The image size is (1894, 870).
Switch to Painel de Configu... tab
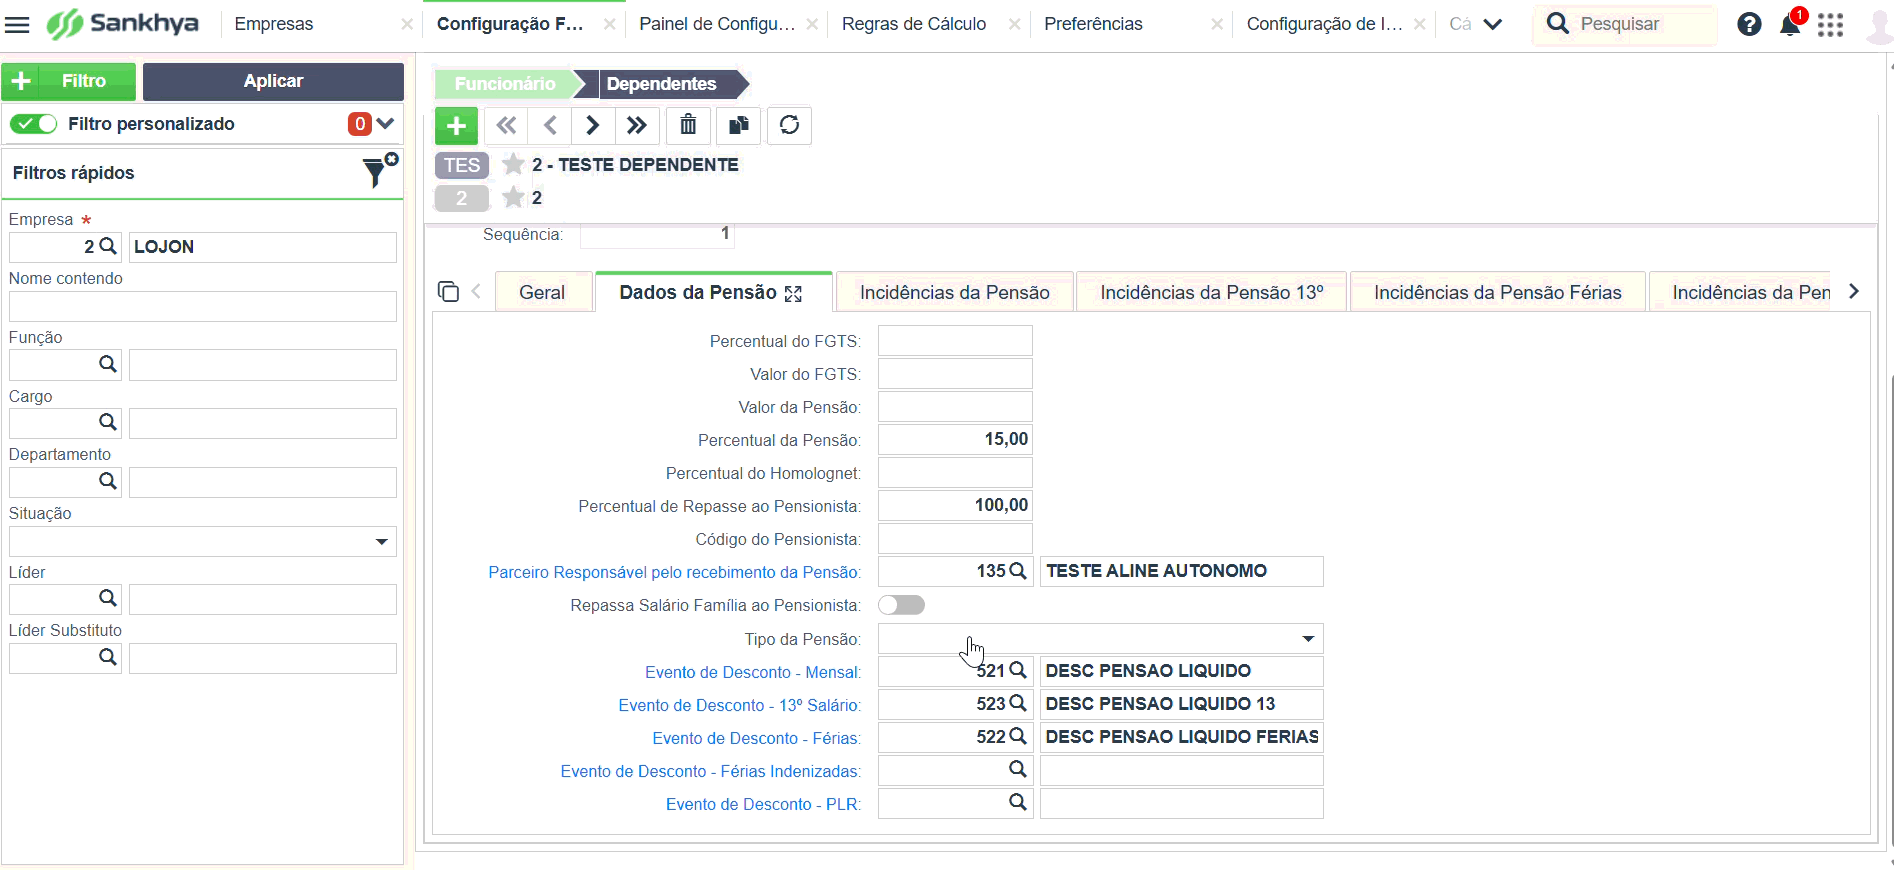[x=717, y=24]
